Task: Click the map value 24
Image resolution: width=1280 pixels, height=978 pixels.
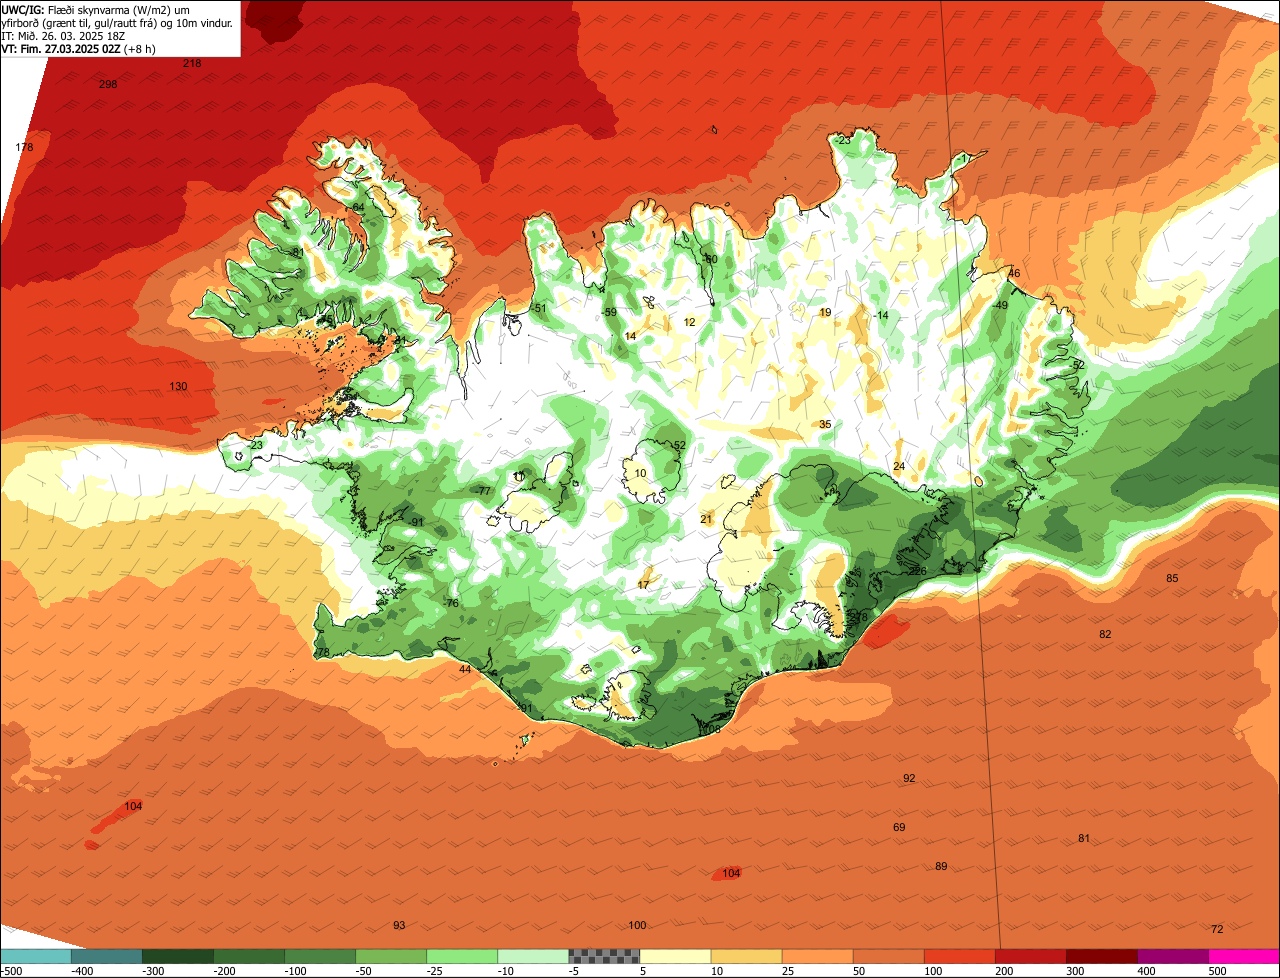Action: pyautogui.click(x=899, y=466)
